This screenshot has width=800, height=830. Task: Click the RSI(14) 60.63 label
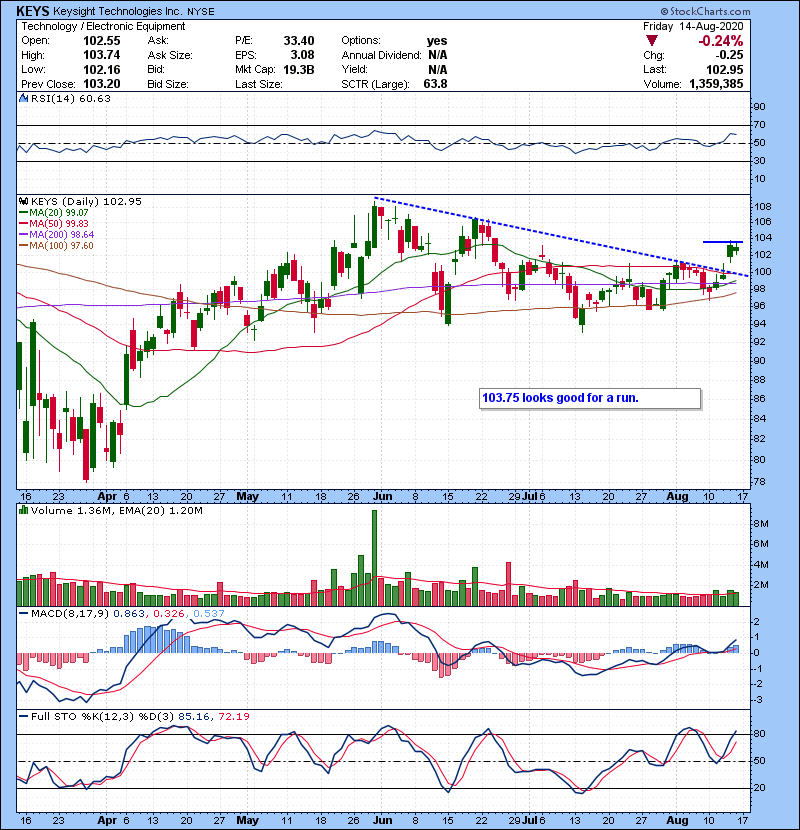(x=71, y=98)
